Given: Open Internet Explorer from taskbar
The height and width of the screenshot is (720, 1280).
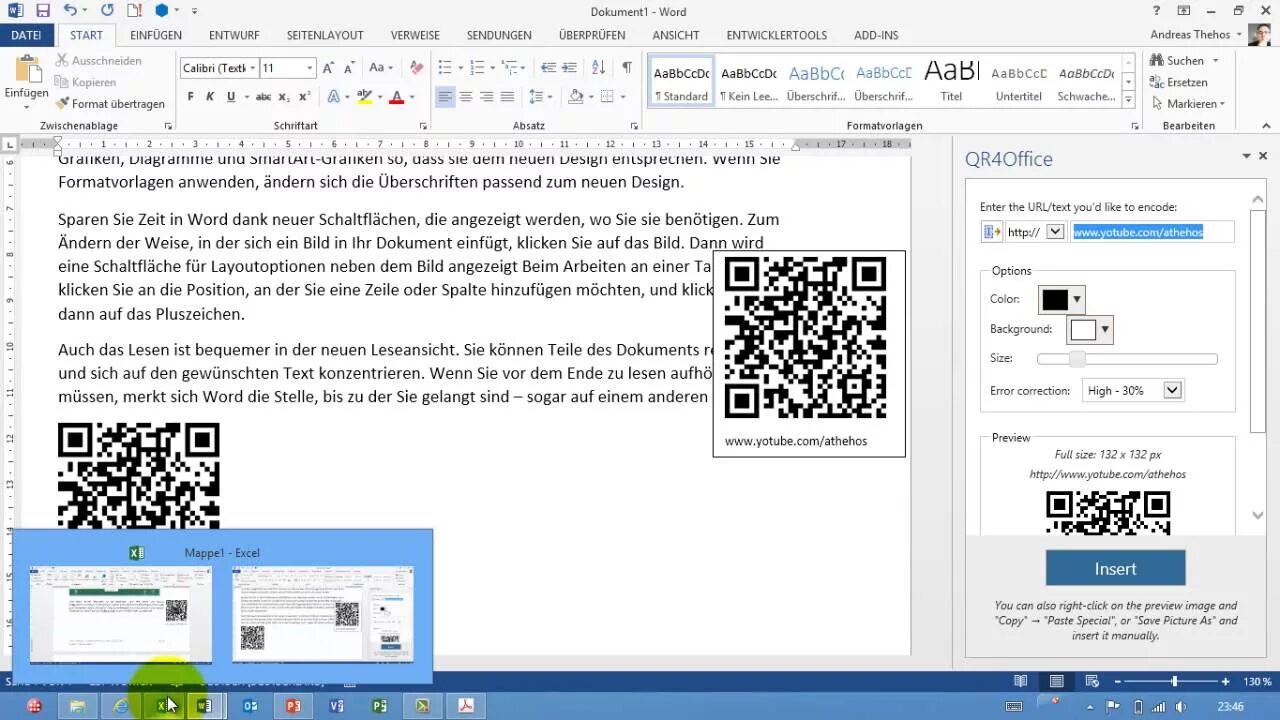Looking at the screenshot, I should (121, 706).
